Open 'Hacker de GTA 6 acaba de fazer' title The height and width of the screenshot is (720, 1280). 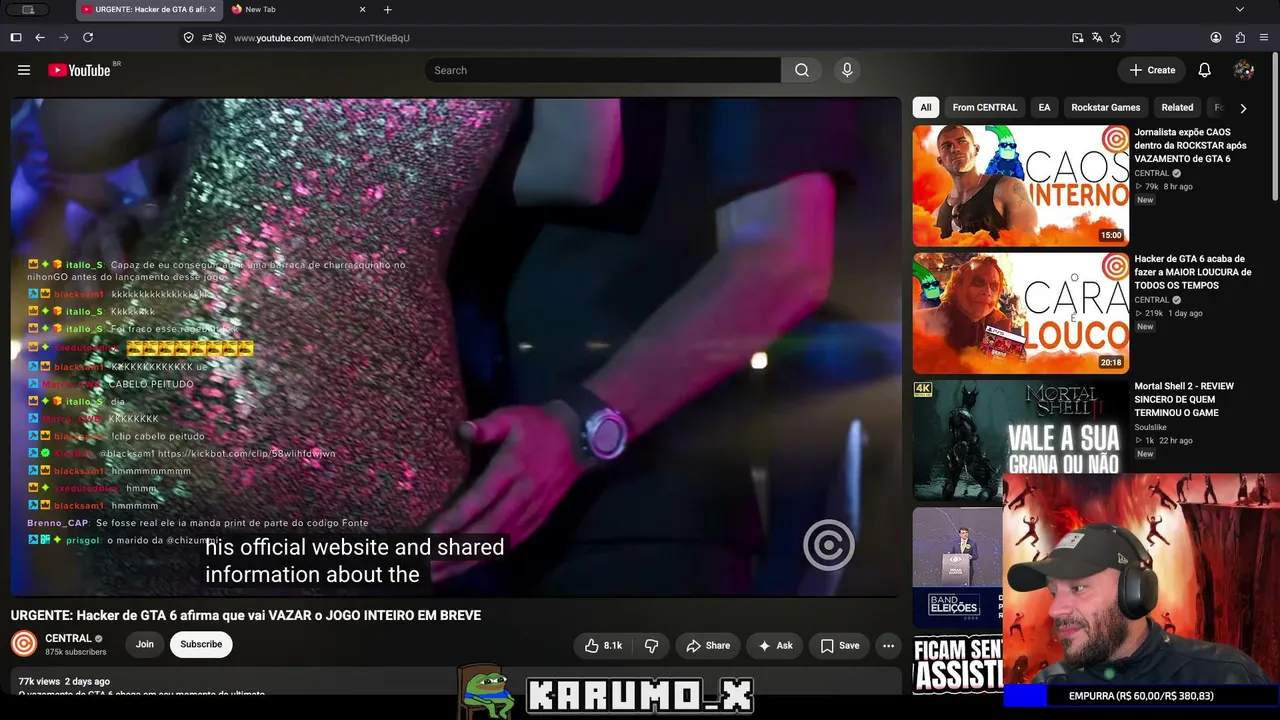[1193, 272]
